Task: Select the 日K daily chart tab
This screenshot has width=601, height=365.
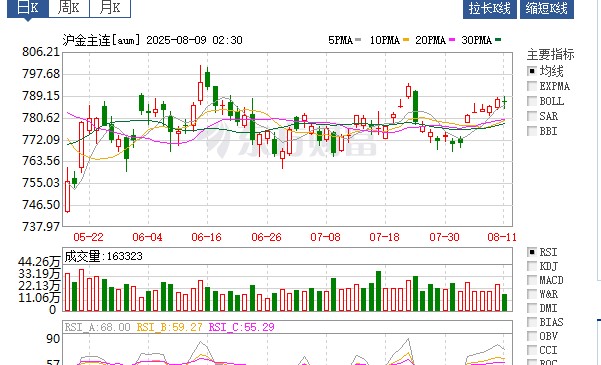Action: [28, 8]
